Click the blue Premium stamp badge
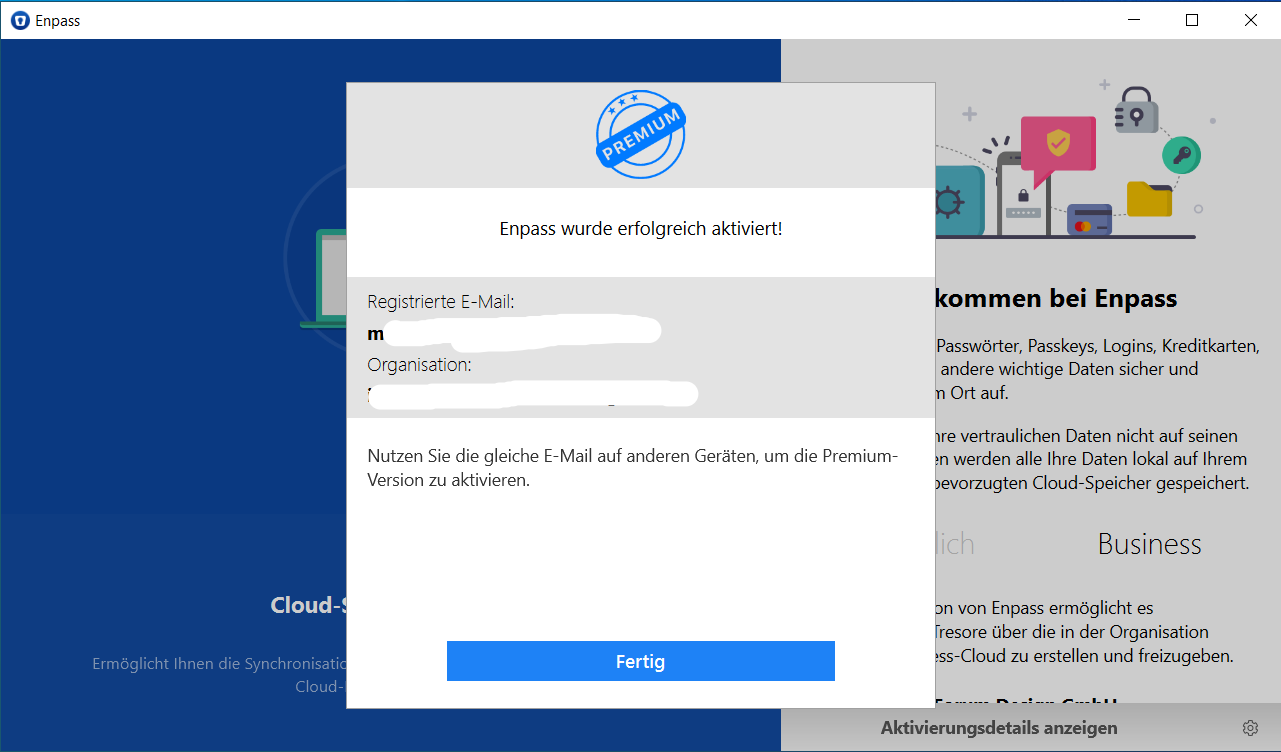 (640, 134)
